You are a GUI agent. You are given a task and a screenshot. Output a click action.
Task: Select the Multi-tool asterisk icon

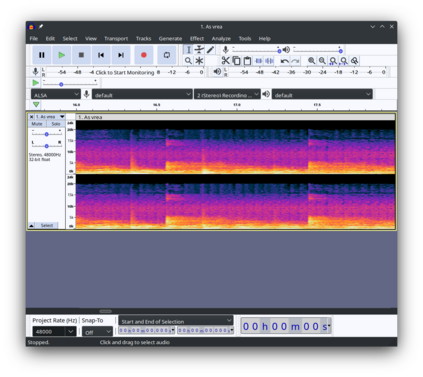click(199, 61)
